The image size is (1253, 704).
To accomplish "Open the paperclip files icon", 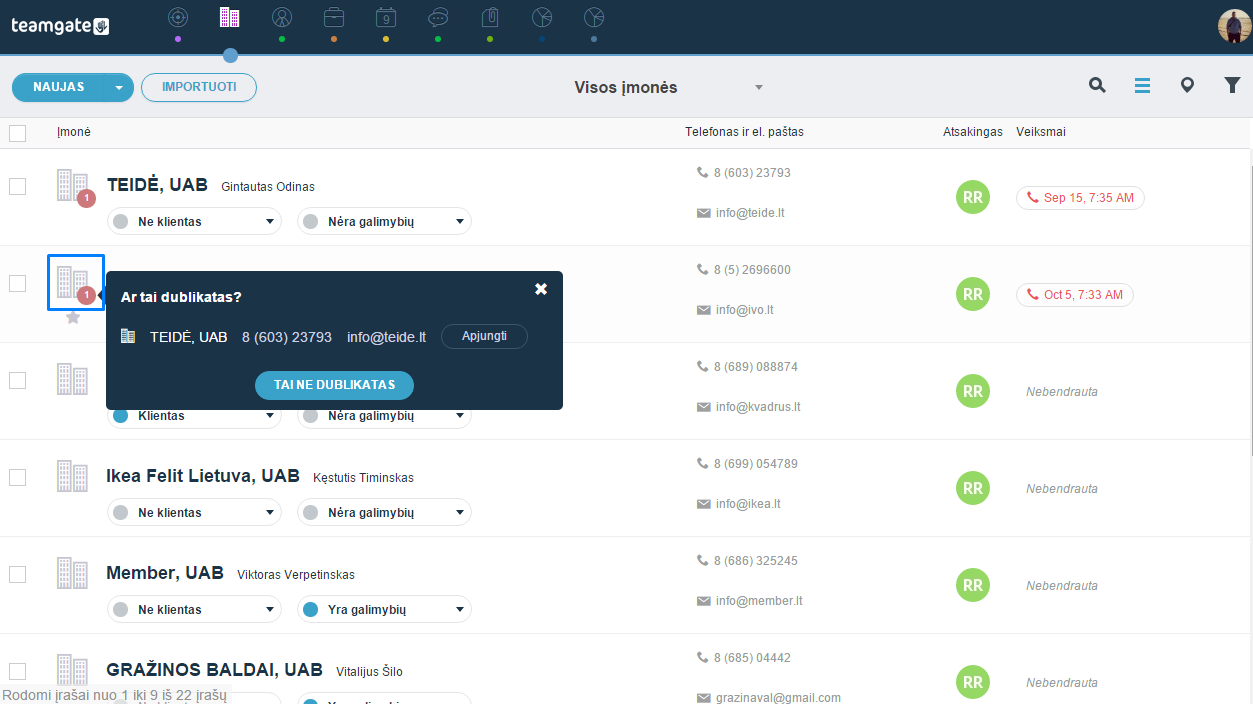I will 490,17.
